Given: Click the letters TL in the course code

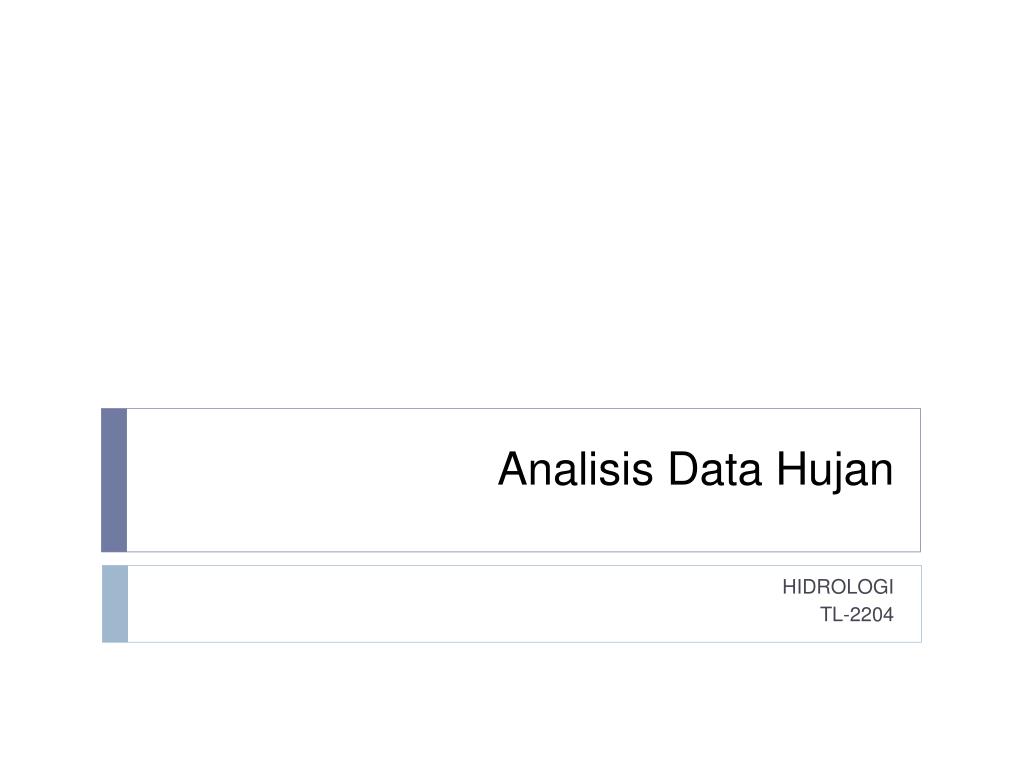Looking at the screenshot, I should (831, 615).
